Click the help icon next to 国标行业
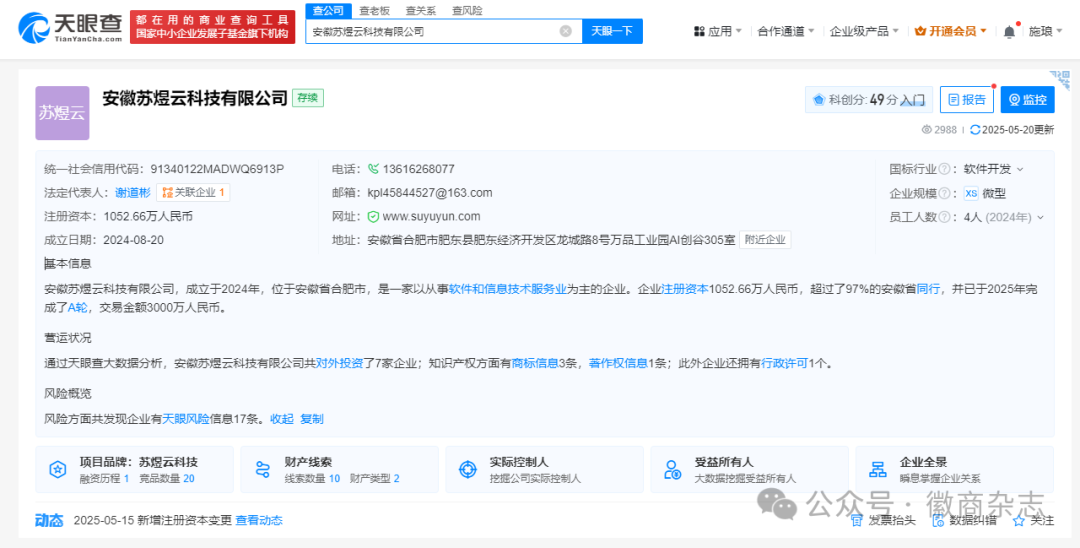Viewport: 1080px width, 548px height. coord(944,169)
